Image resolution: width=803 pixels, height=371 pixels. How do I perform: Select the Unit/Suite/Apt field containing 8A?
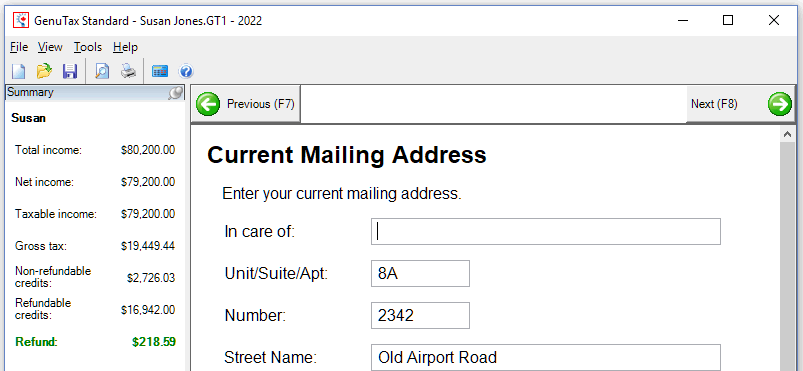tap(420, 274)
